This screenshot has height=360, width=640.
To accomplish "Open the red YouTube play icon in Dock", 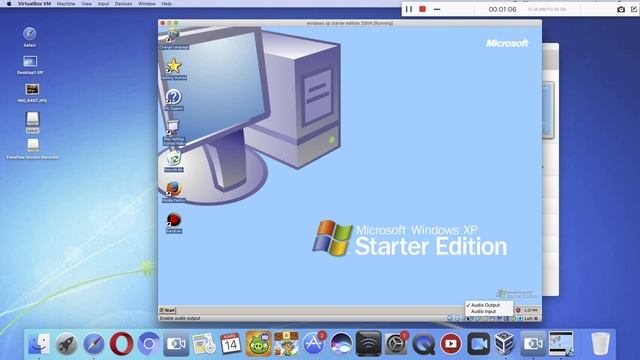I will (x=451, y=344).
